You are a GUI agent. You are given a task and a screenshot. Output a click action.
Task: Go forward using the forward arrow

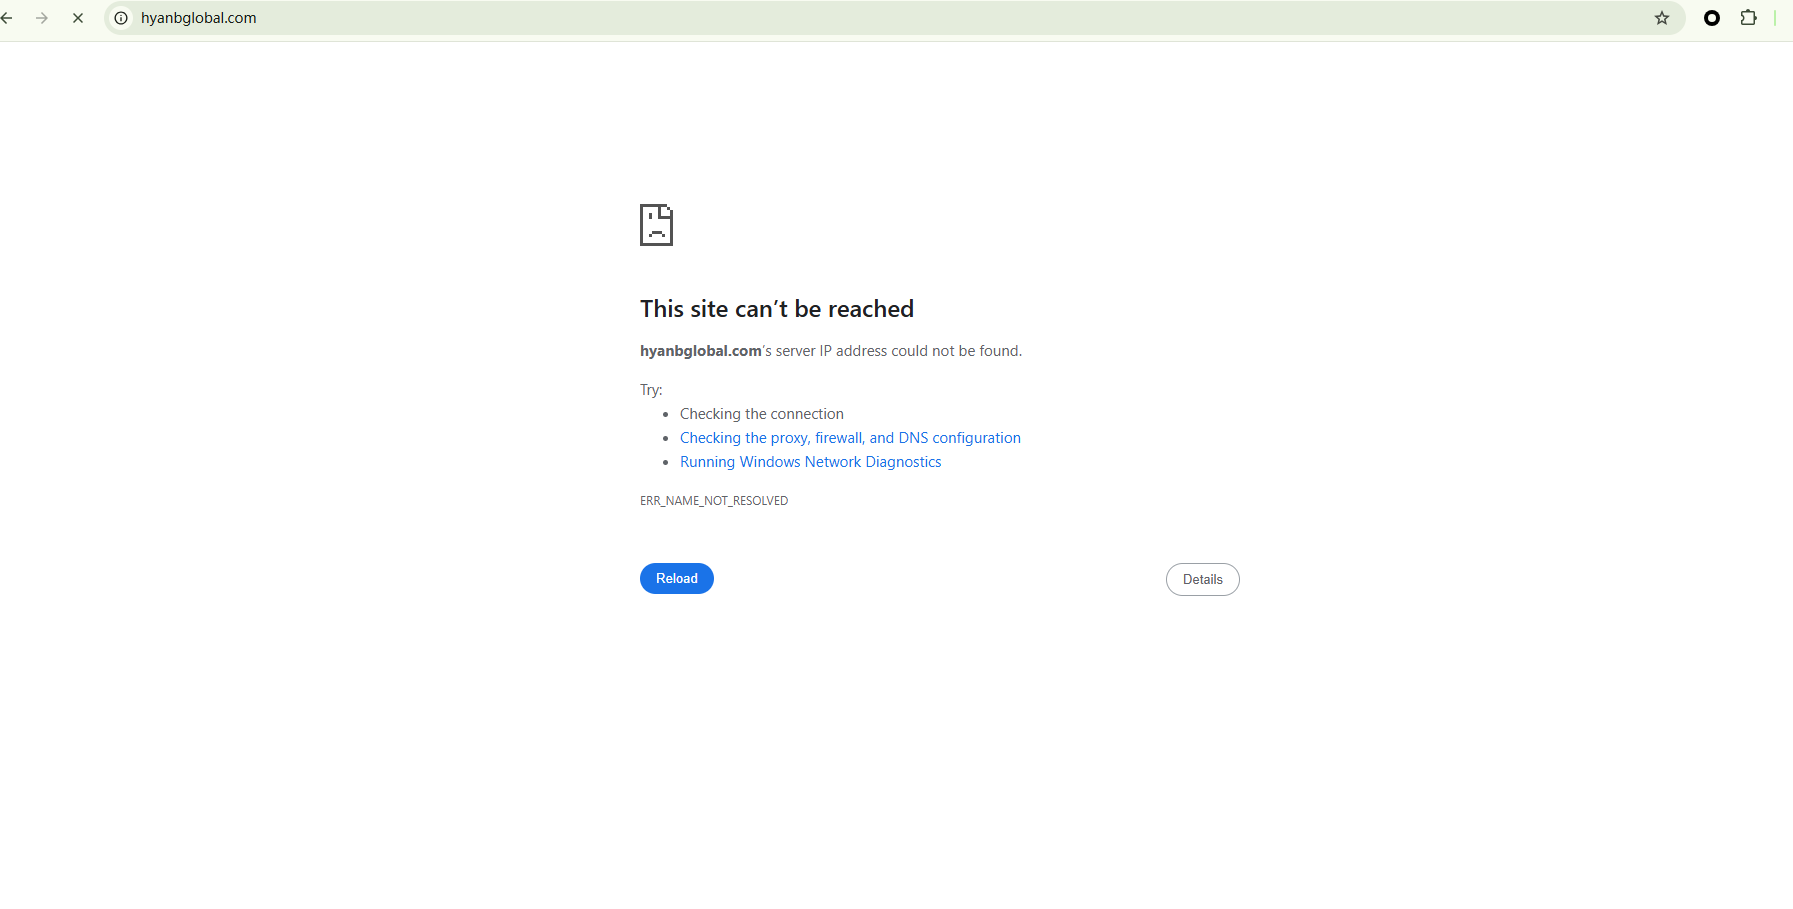42,18
